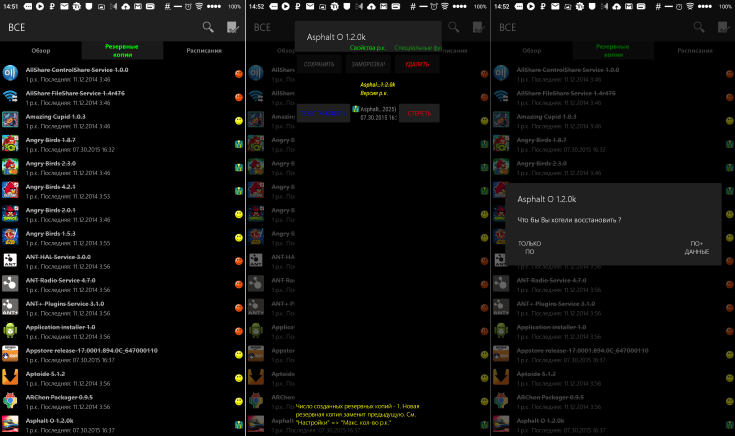735x436 pixels.
Task: Tap dimmed search magnifier on the right screen
Action: click(x=699, y=27)
